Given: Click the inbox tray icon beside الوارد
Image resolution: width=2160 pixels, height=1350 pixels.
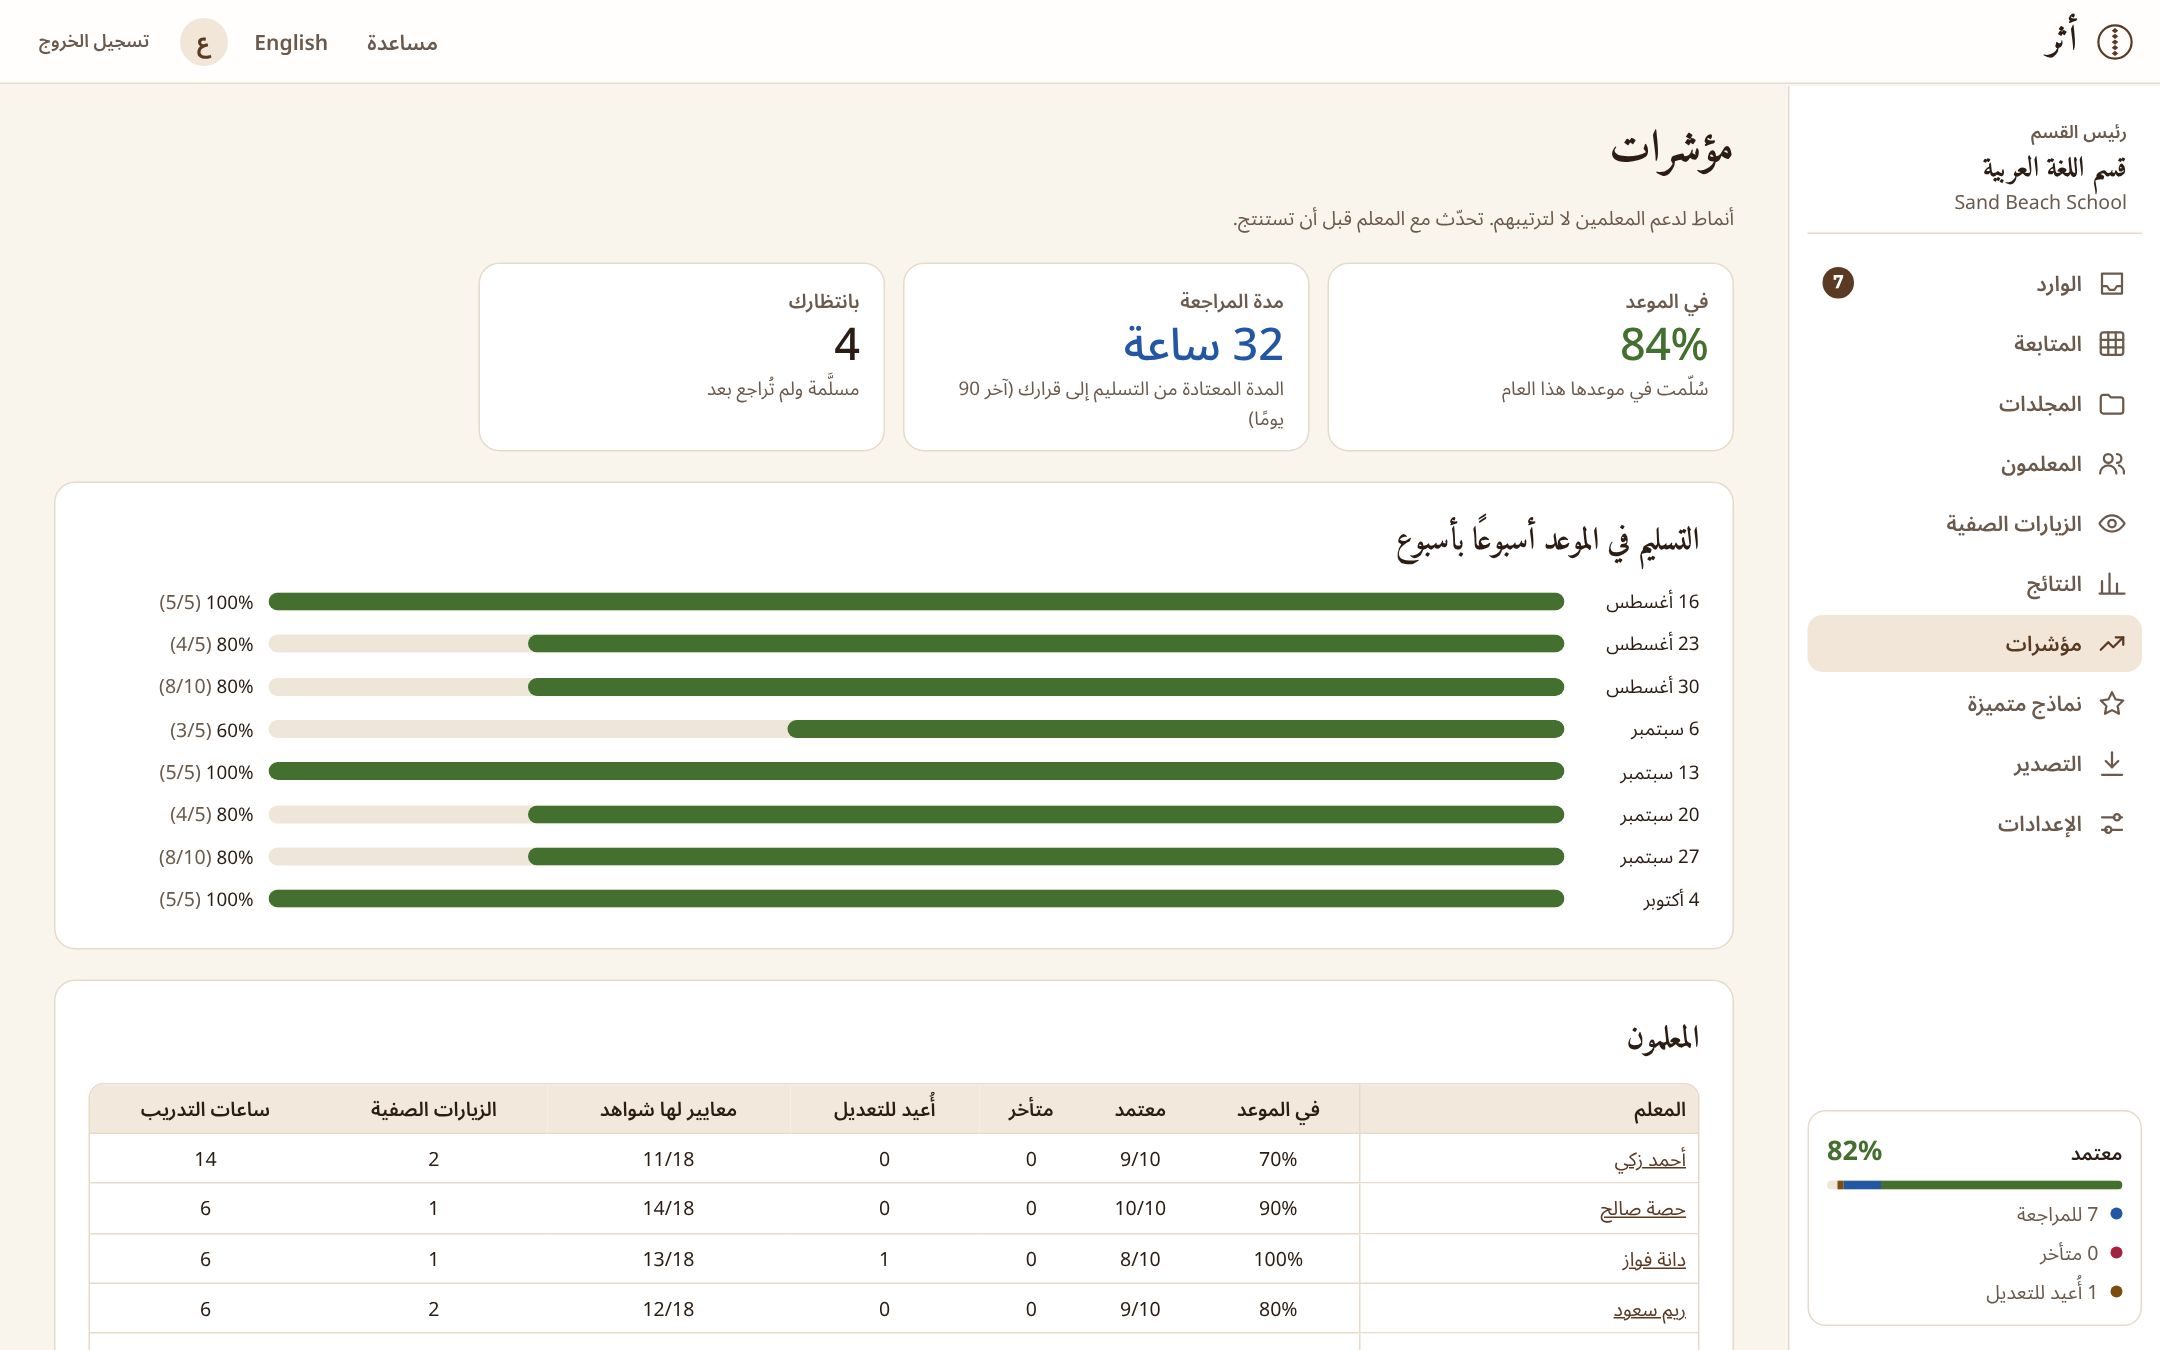Looking at the screenshot, I should (2112, 284).
